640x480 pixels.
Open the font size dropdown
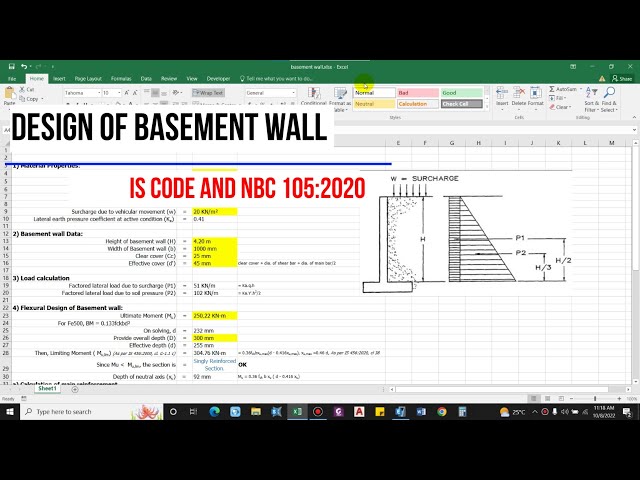119,93
